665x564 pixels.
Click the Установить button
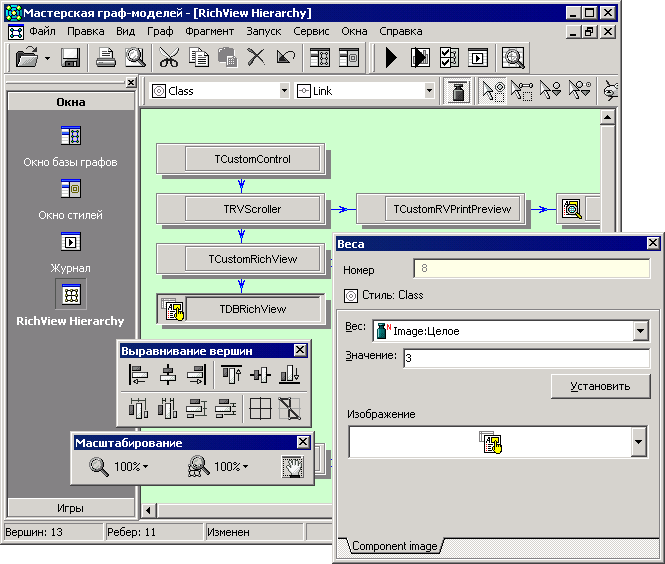coord(600,386)
